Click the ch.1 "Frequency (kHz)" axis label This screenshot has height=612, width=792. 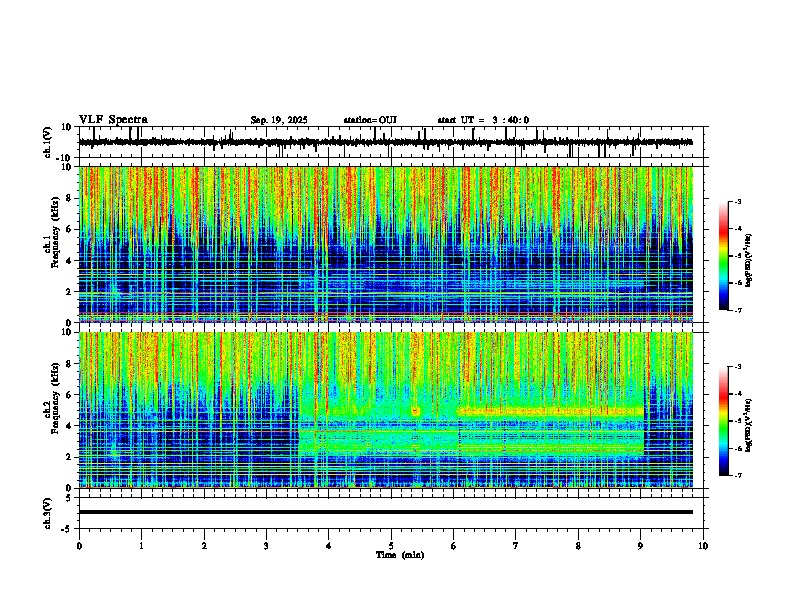(55, 232)
